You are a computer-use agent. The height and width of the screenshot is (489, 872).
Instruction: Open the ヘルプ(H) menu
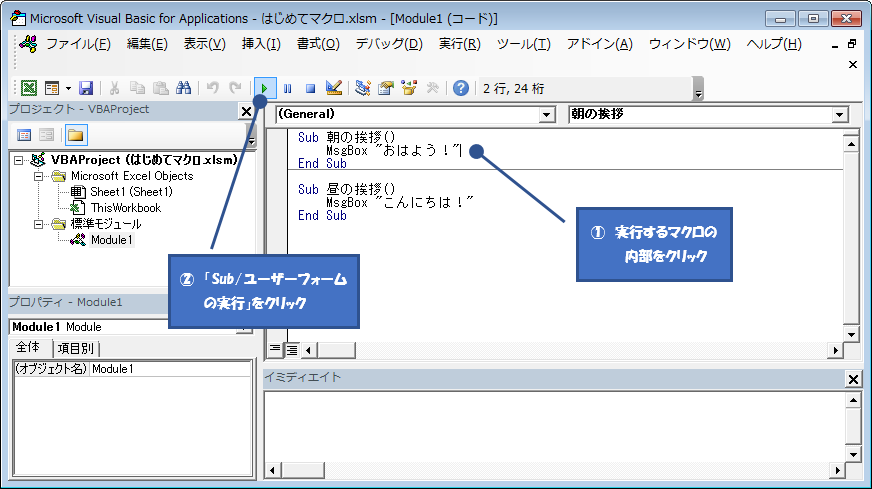pyautogui.click(x=774, y=44)
